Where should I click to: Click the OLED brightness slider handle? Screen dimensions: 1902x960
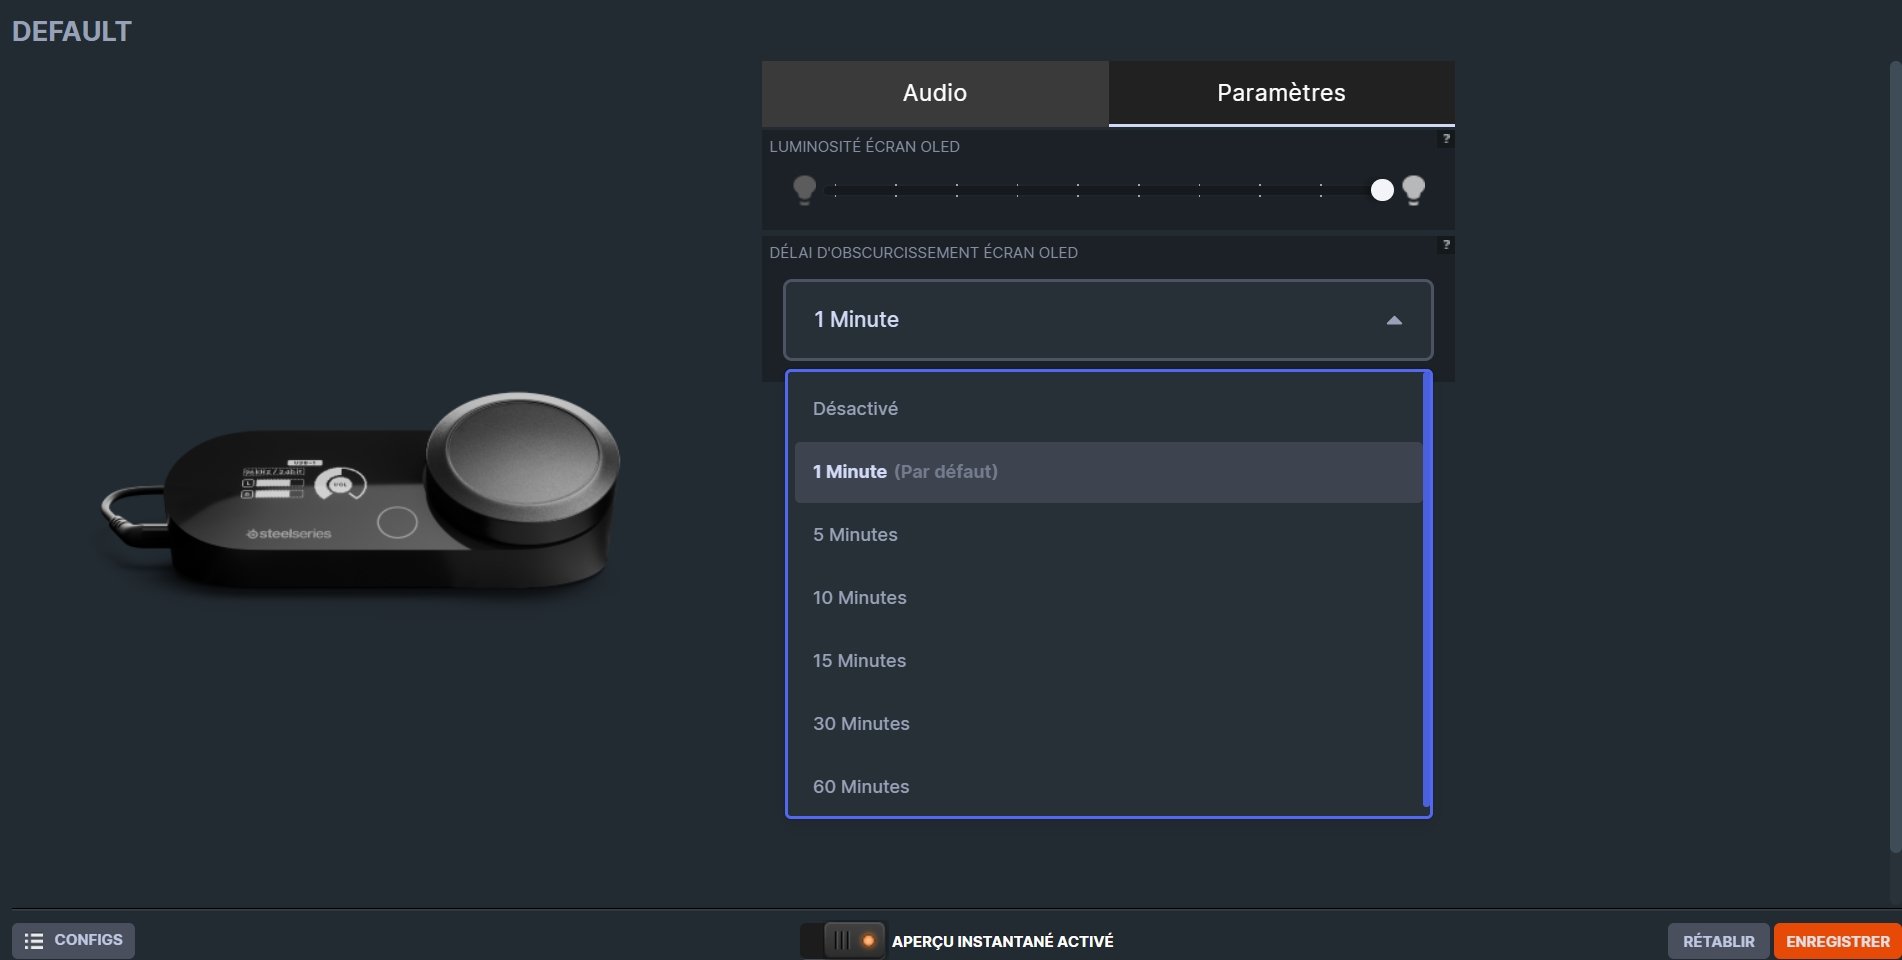tap(1382, 190)
